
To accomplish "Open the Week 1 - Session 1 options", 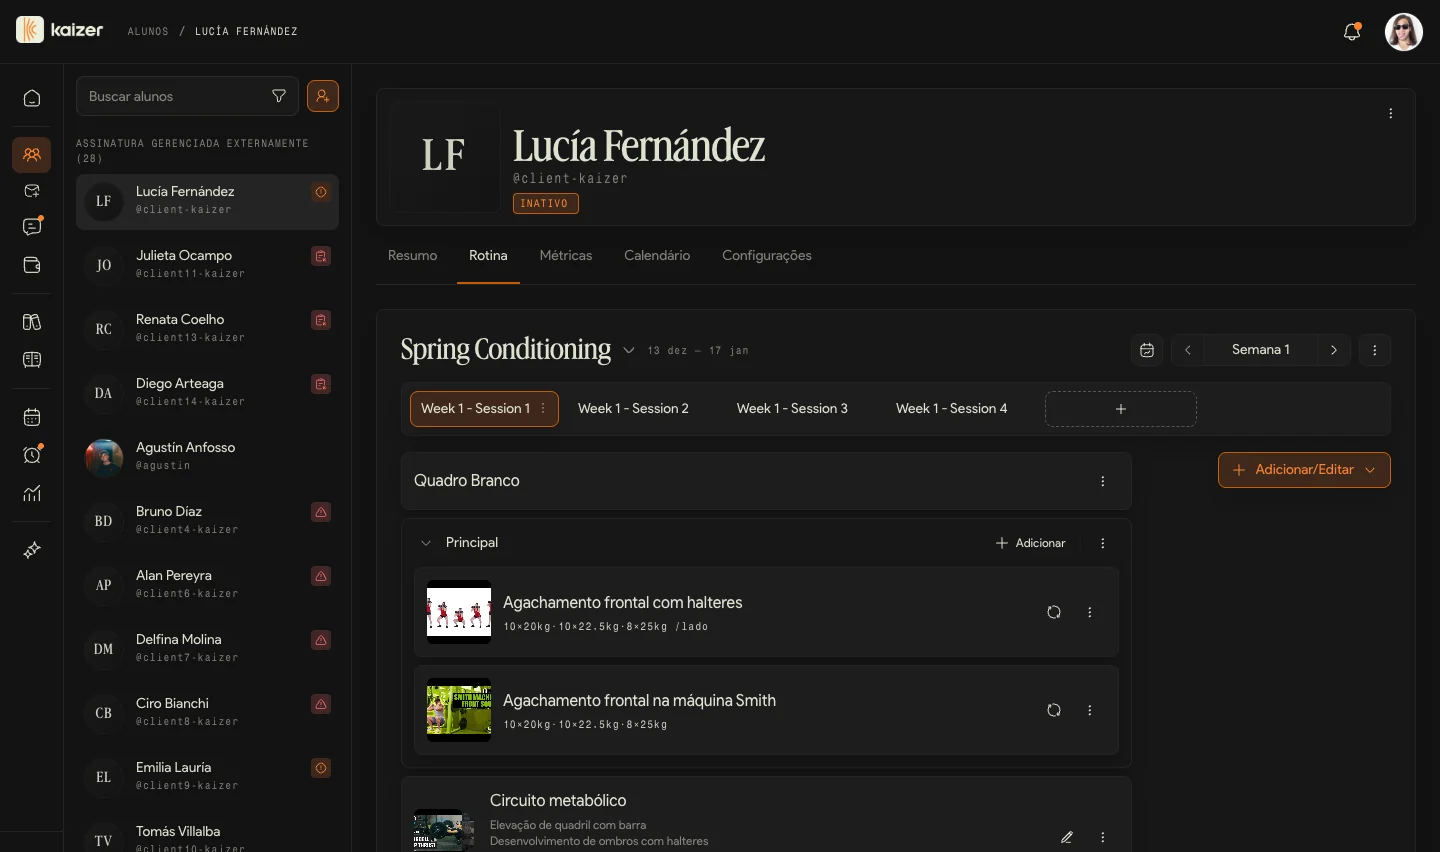I will click(543, 408).
